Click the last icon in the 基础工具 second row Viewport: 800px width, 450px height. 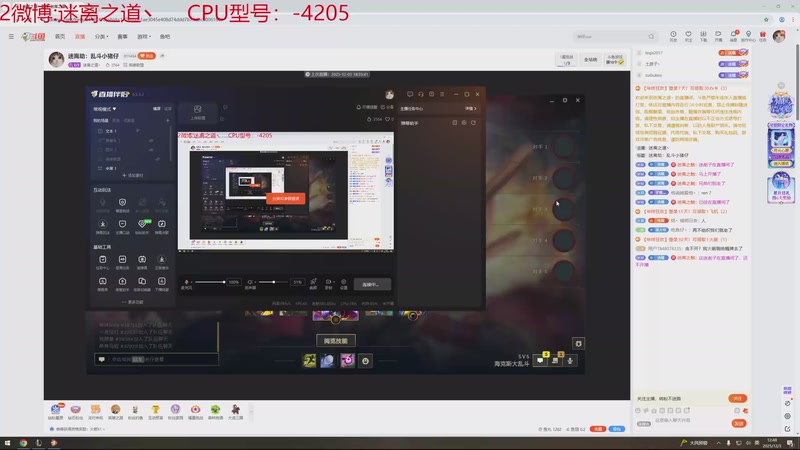pyautogui.click(x=161, y=283)
